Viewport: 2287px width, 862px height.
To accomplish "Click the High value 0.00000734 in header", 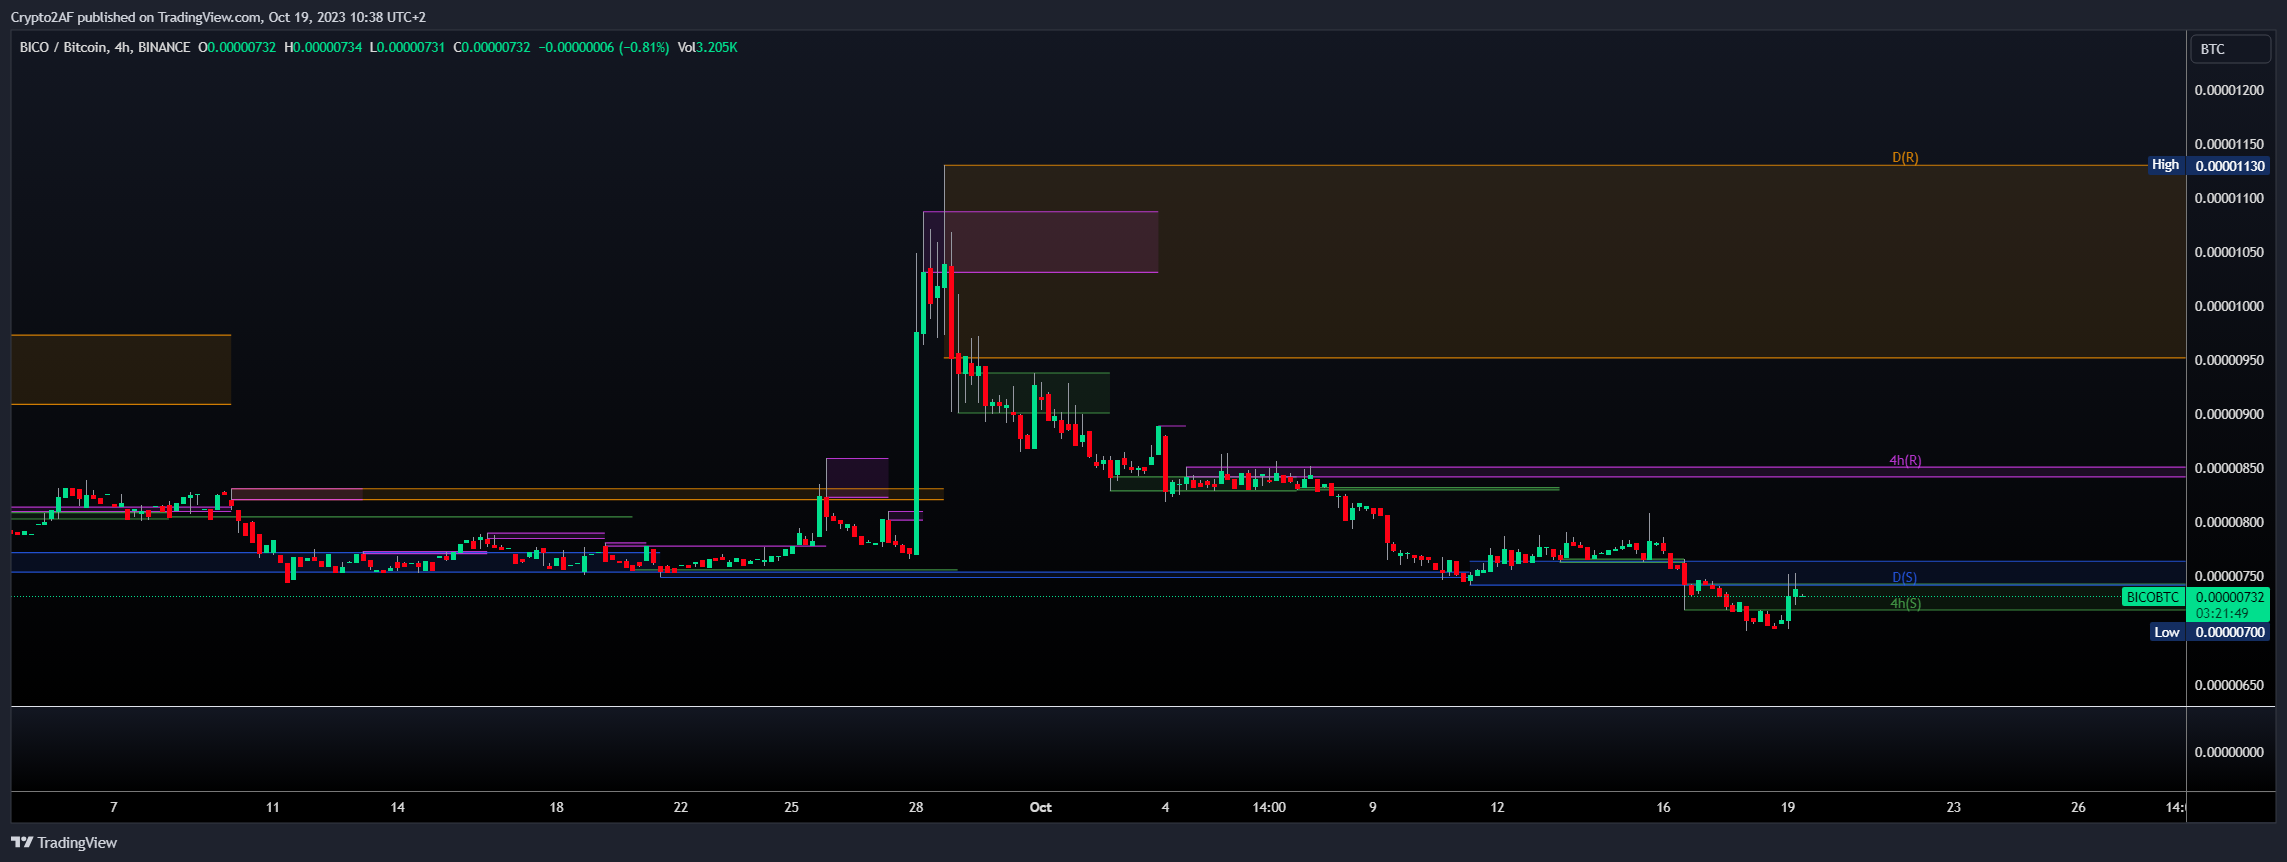I will click(327, 47).
